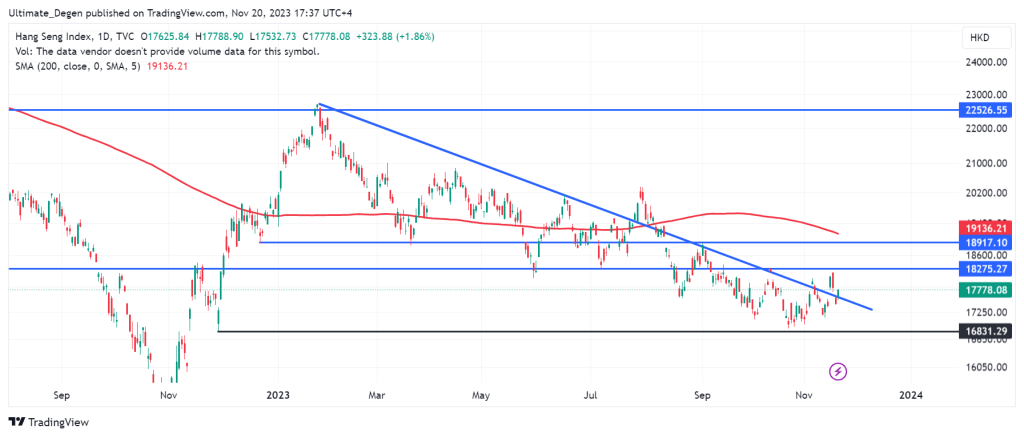Click the May label on the time axis

481,395
